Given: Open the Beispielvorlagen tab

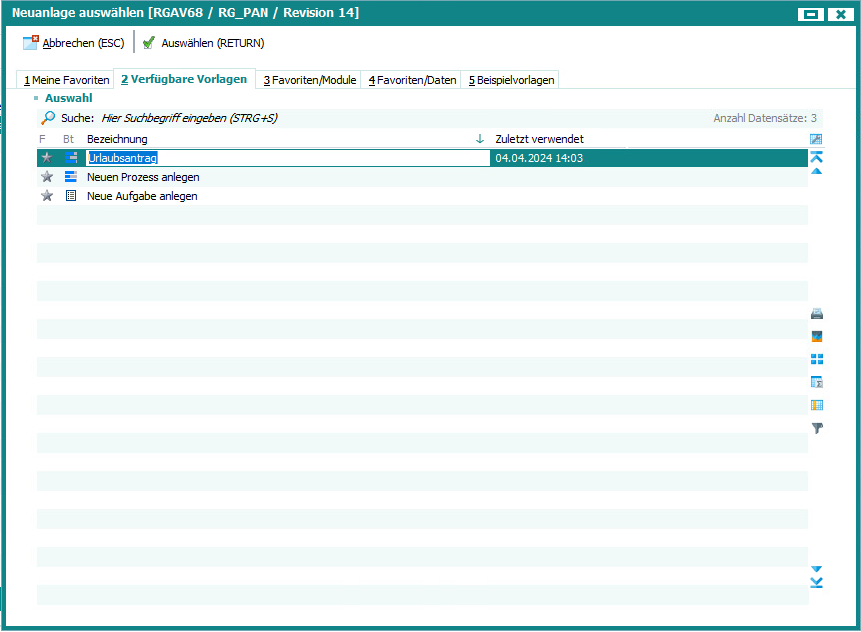Looking at the screenshot, I should click(x=510, y=80).
